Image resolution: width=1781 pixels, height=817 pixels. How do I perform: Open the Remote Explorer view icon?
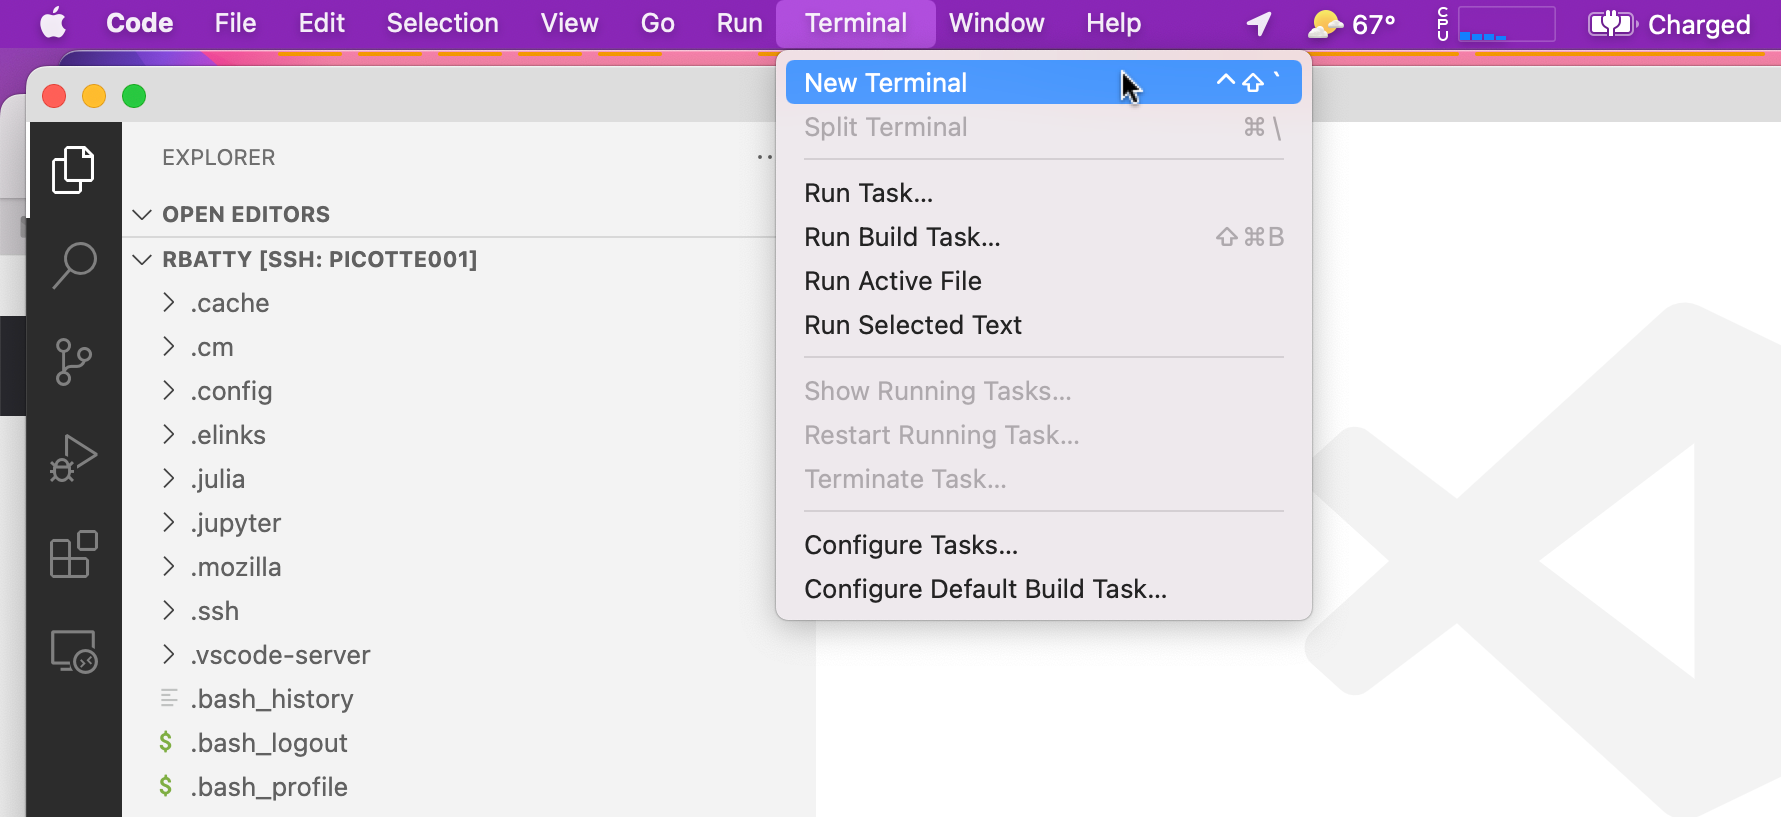click(74, 651)
